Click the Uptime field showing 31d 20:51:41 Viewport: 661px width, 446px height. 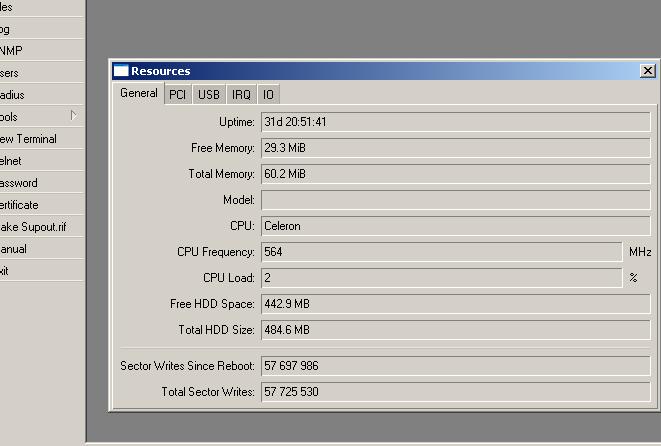(456, 122)
